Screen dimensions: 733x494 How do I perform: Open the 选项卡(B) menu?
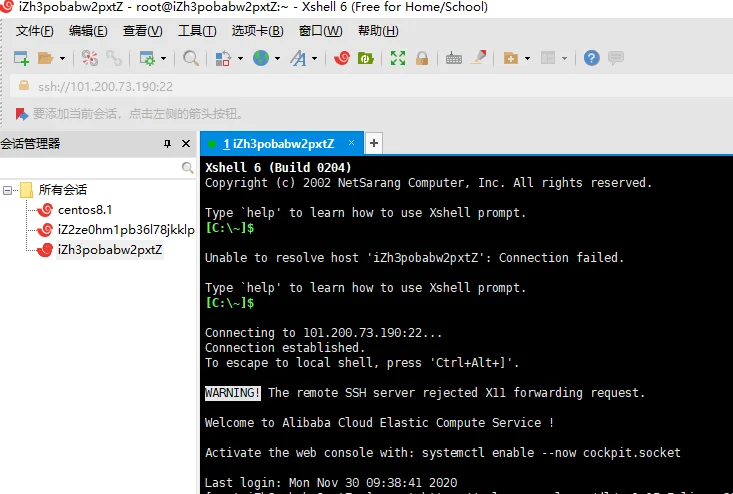[x=257, y=31]
